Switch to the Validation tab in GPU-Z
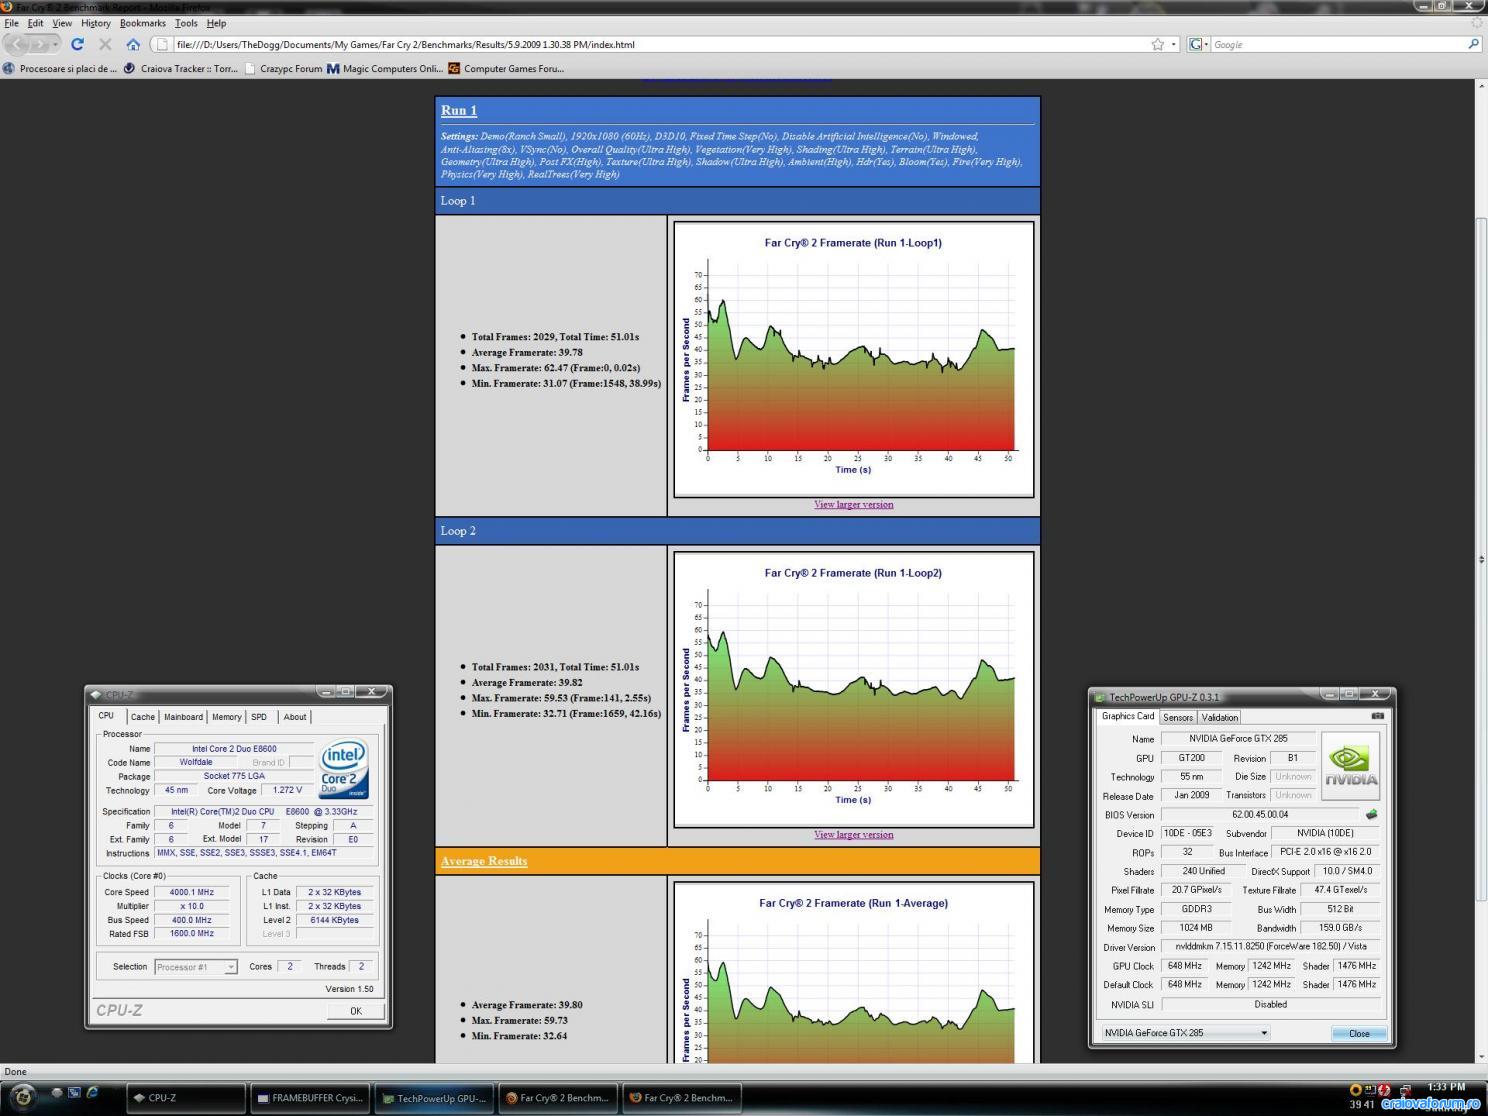The image size is (1488, 1116). [1219, 717]
